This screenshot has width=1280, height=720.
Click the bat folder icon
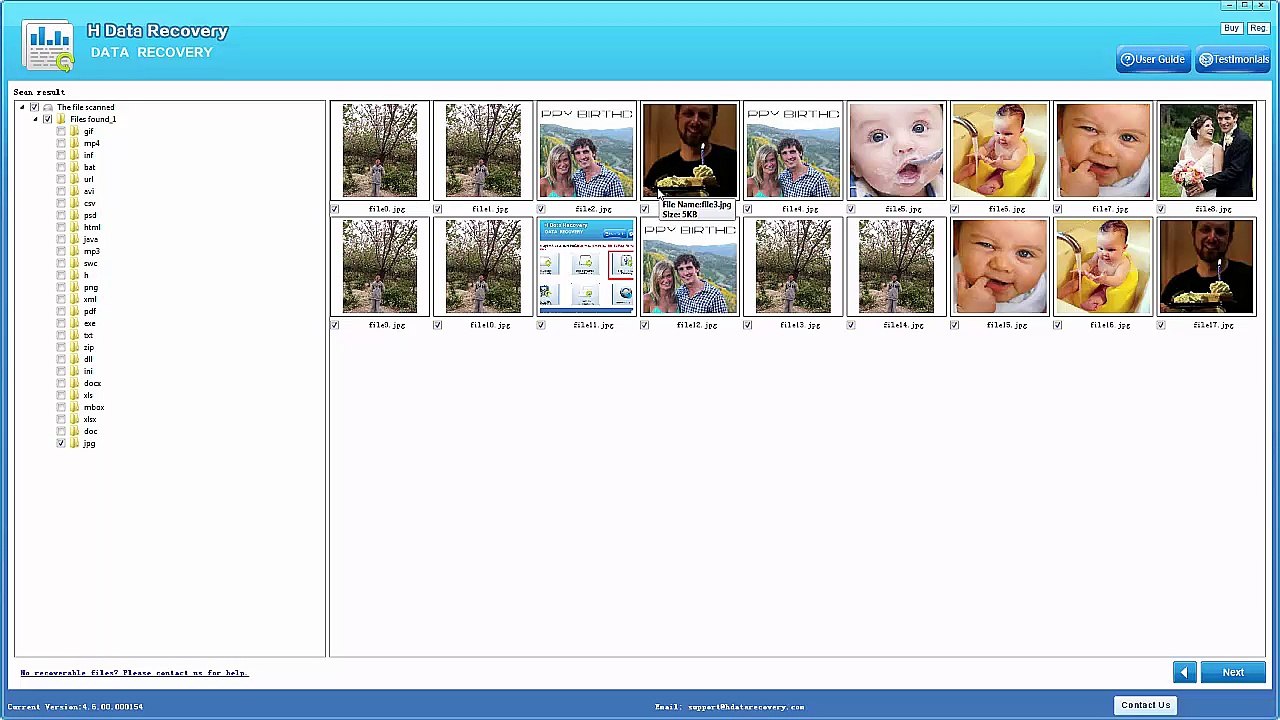click(74, 167)
